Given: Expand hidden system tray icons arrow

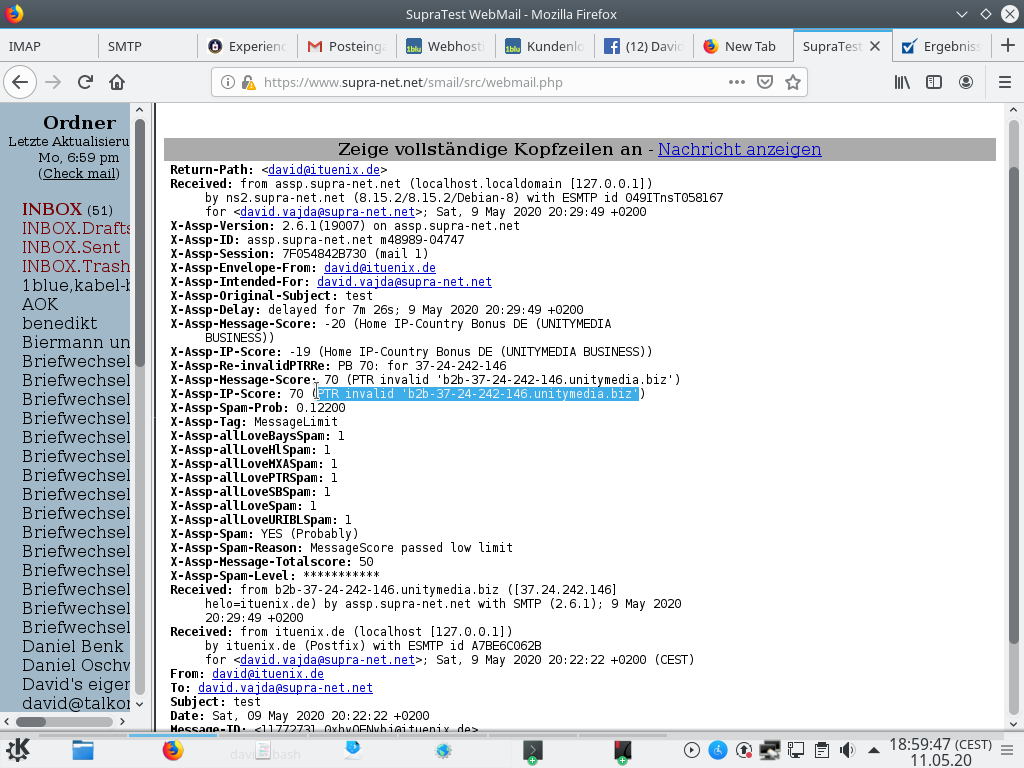Looking at the screenshot, I should coord(874,750).
